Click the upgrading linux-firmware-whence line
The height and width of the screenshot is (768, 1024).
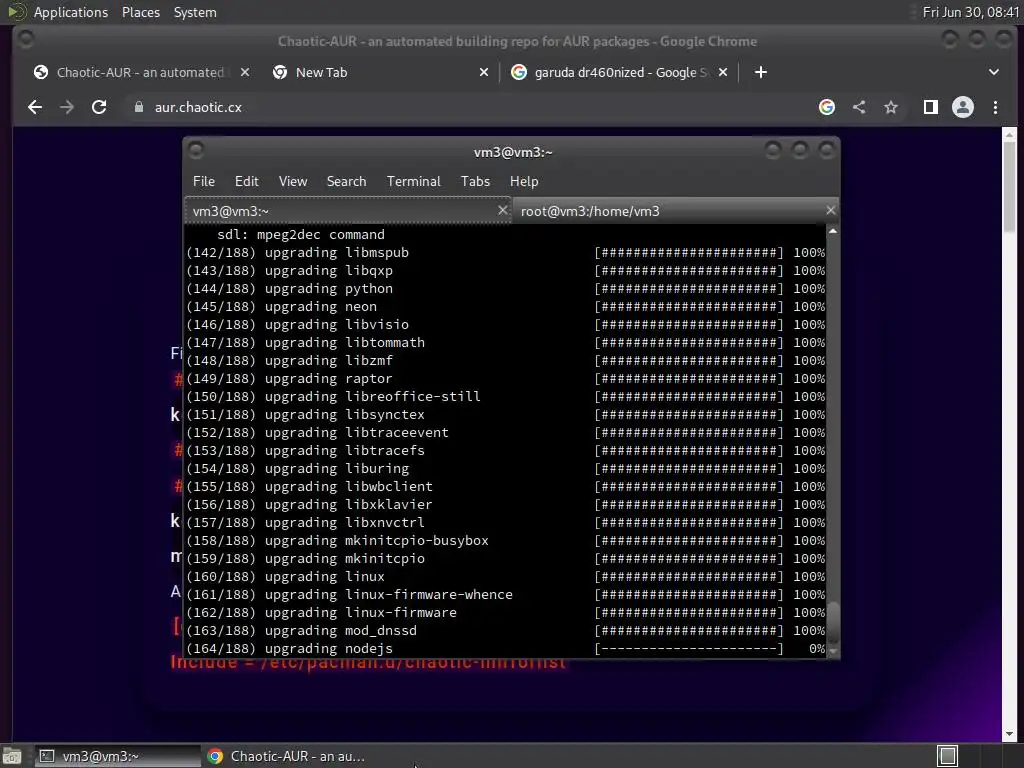(x=505, y=595)
